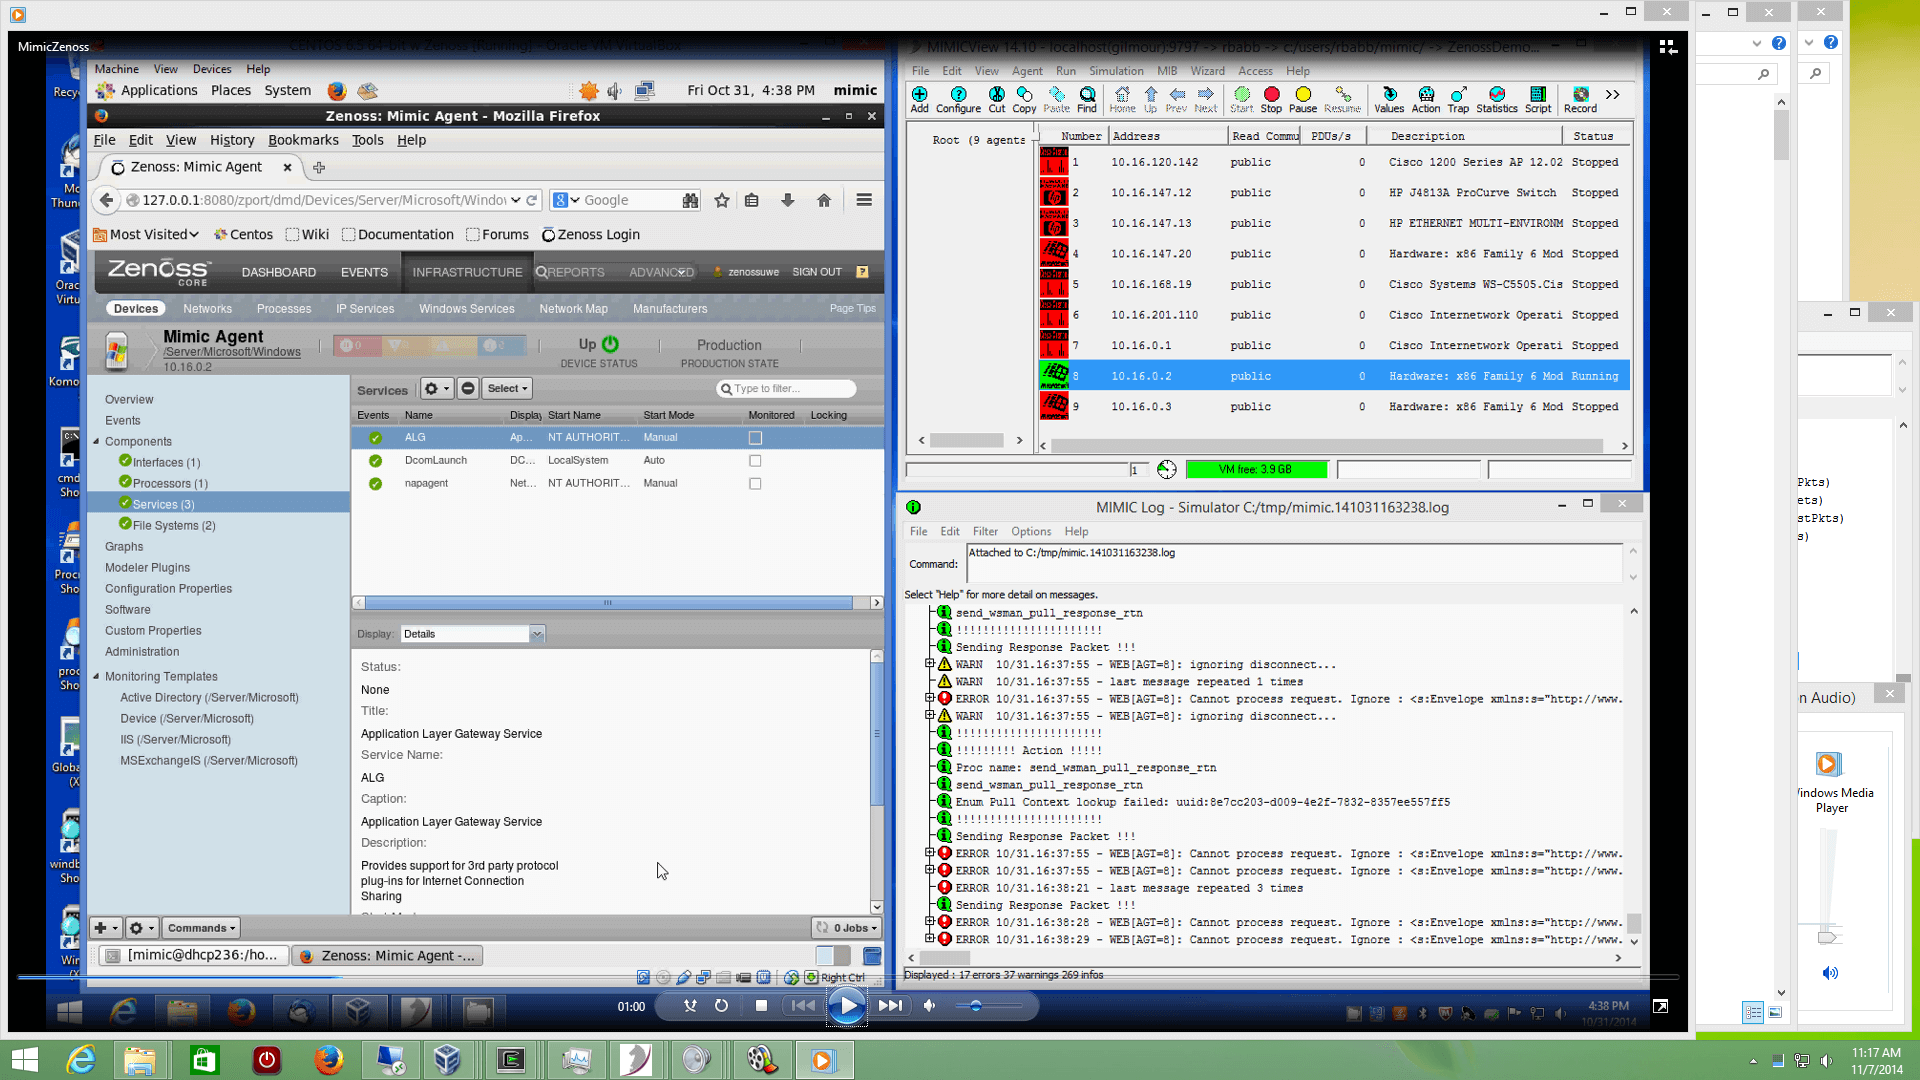Click the Cut icon in MIMICView toolbar
Viewport: 1920px width, 1080px height.
coord(997,99)
